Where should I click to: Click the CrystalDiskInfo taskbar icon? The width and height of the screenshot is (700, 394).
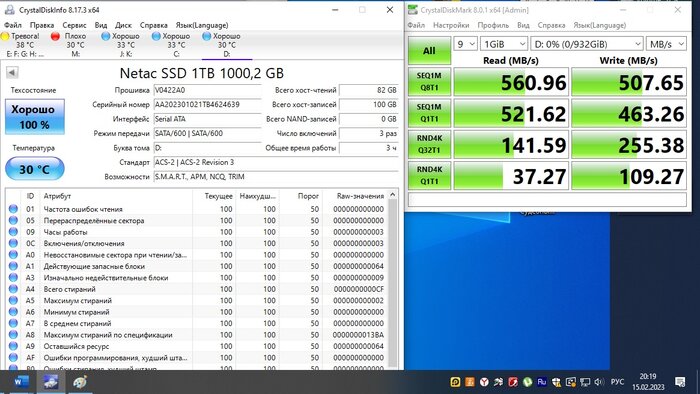pos(50,382)
